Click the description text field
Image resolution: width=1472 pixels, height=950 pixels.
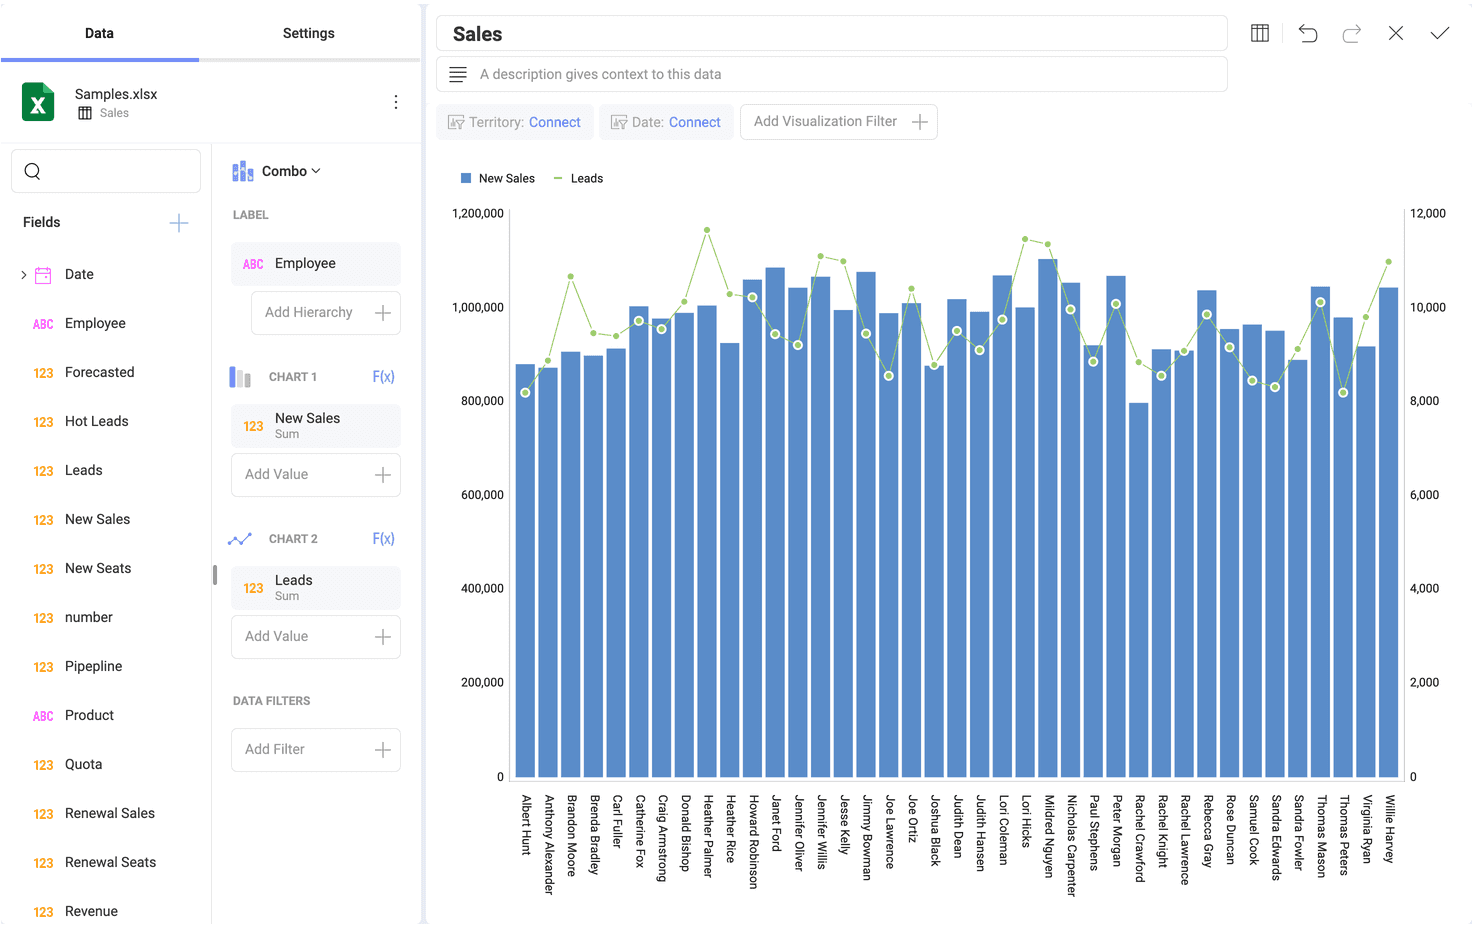832,74
